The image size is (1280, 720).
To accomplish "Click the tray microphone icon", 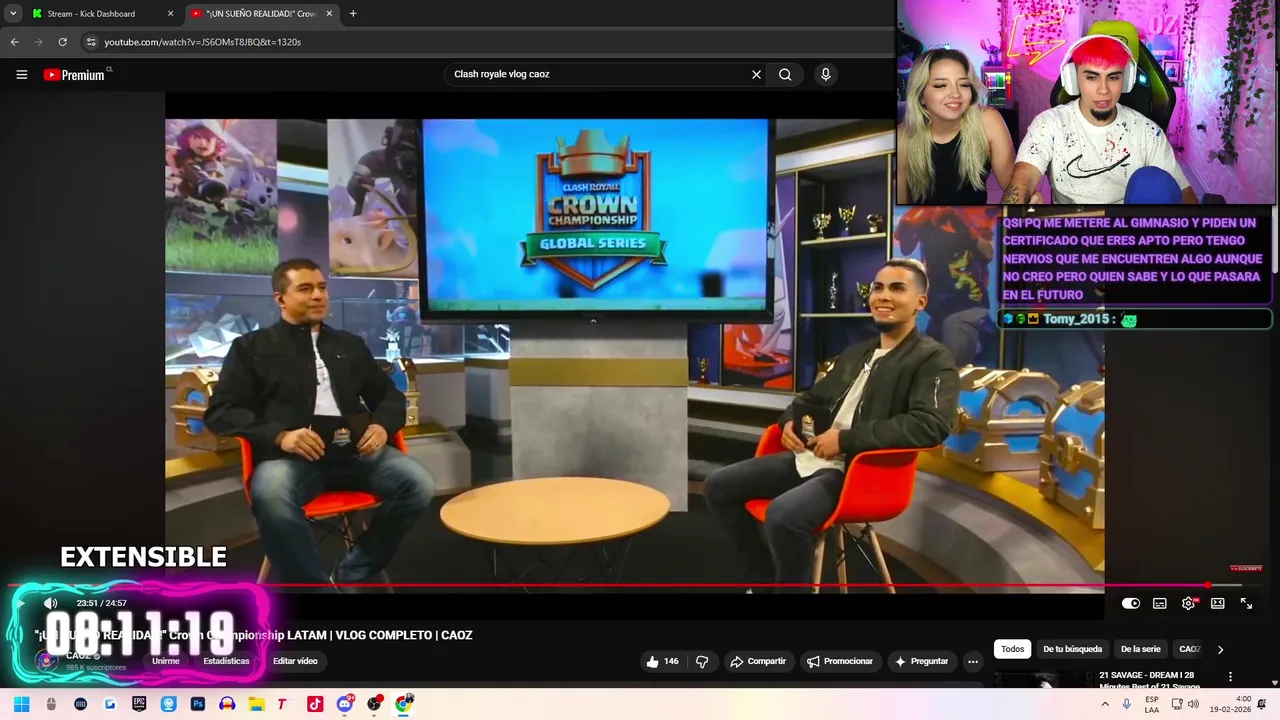I will (x=1126, y=704).
